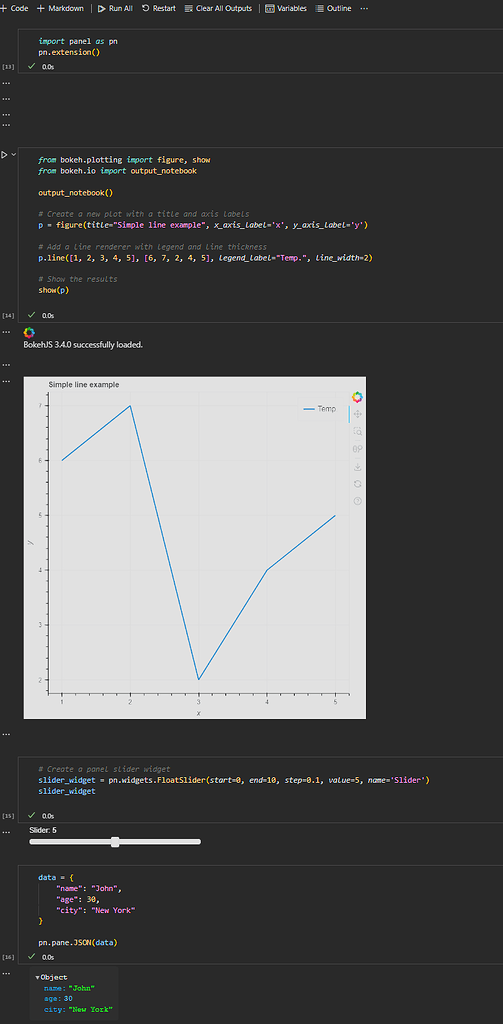Screen dimensions: 503x1024
Task: Run the bokeh plotting cell
Action: point(5,155)
